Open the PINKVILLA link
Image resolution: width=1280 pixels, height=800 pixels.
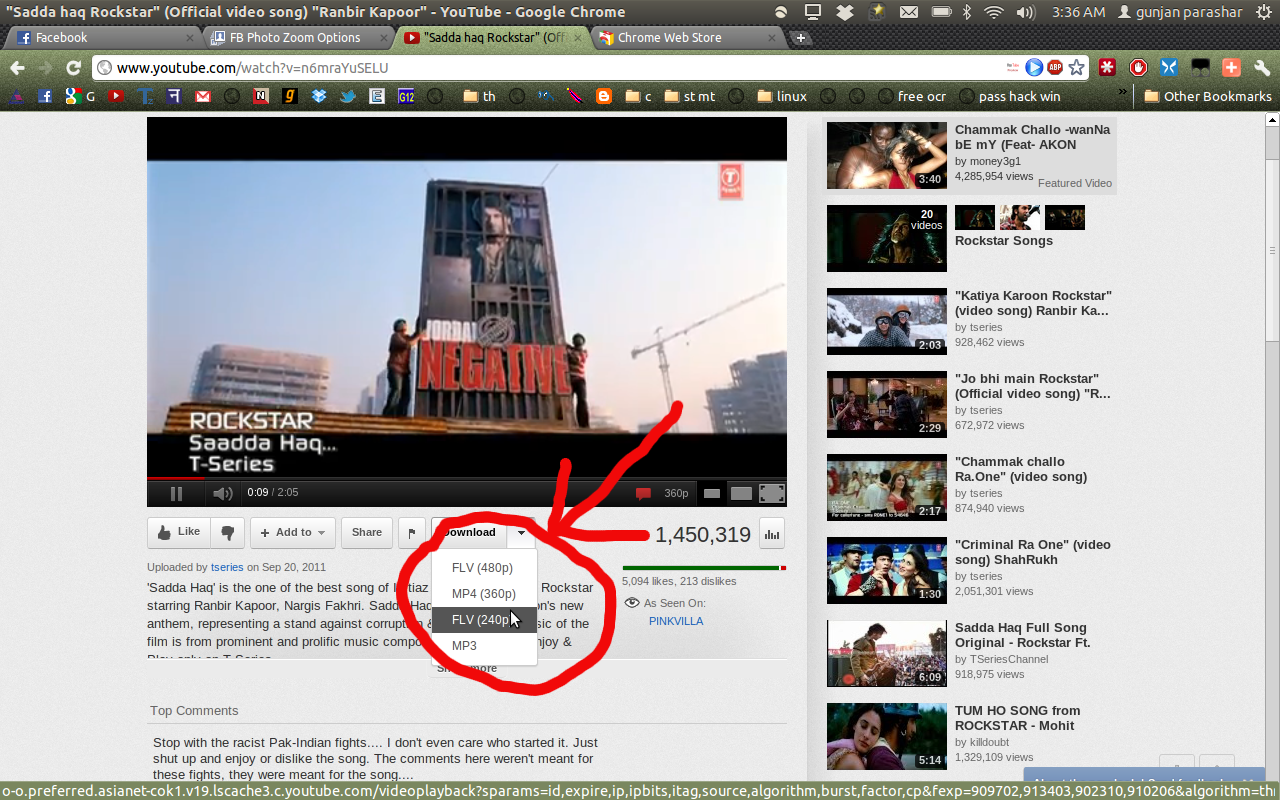[676, 621]
